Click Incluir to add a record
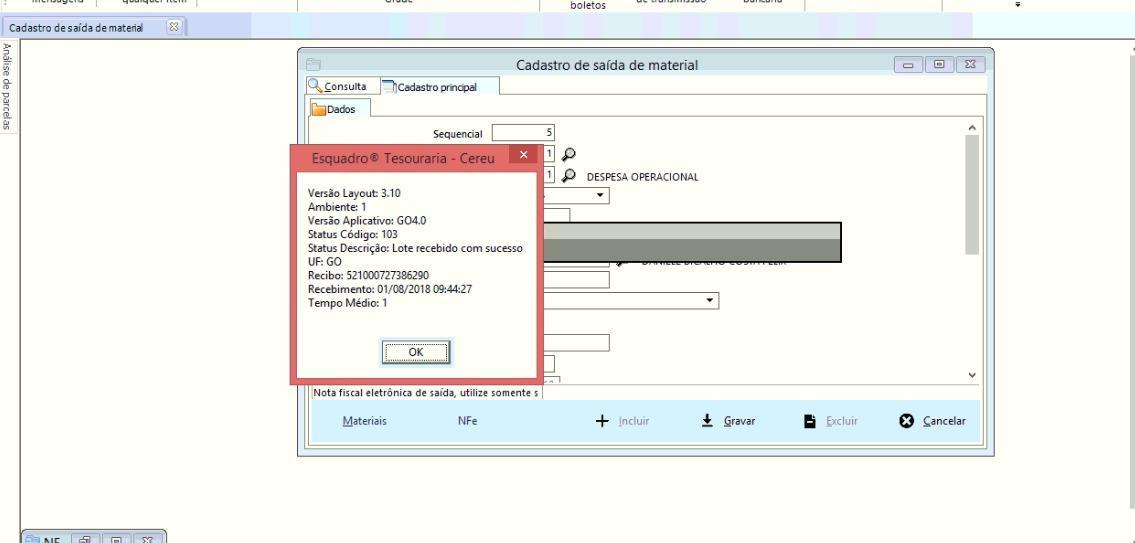This screenshot has width=1135, height=543. [x=623, y=421]
